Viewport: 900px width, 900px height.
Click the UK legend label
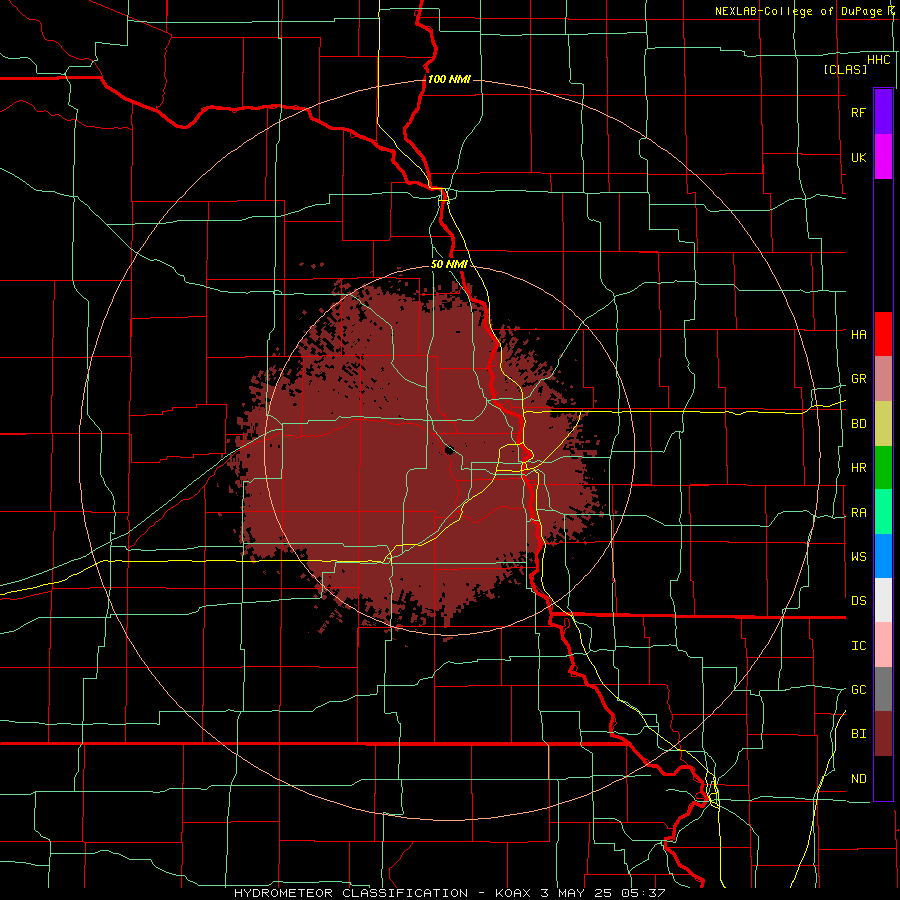click(x=859, y=157)
